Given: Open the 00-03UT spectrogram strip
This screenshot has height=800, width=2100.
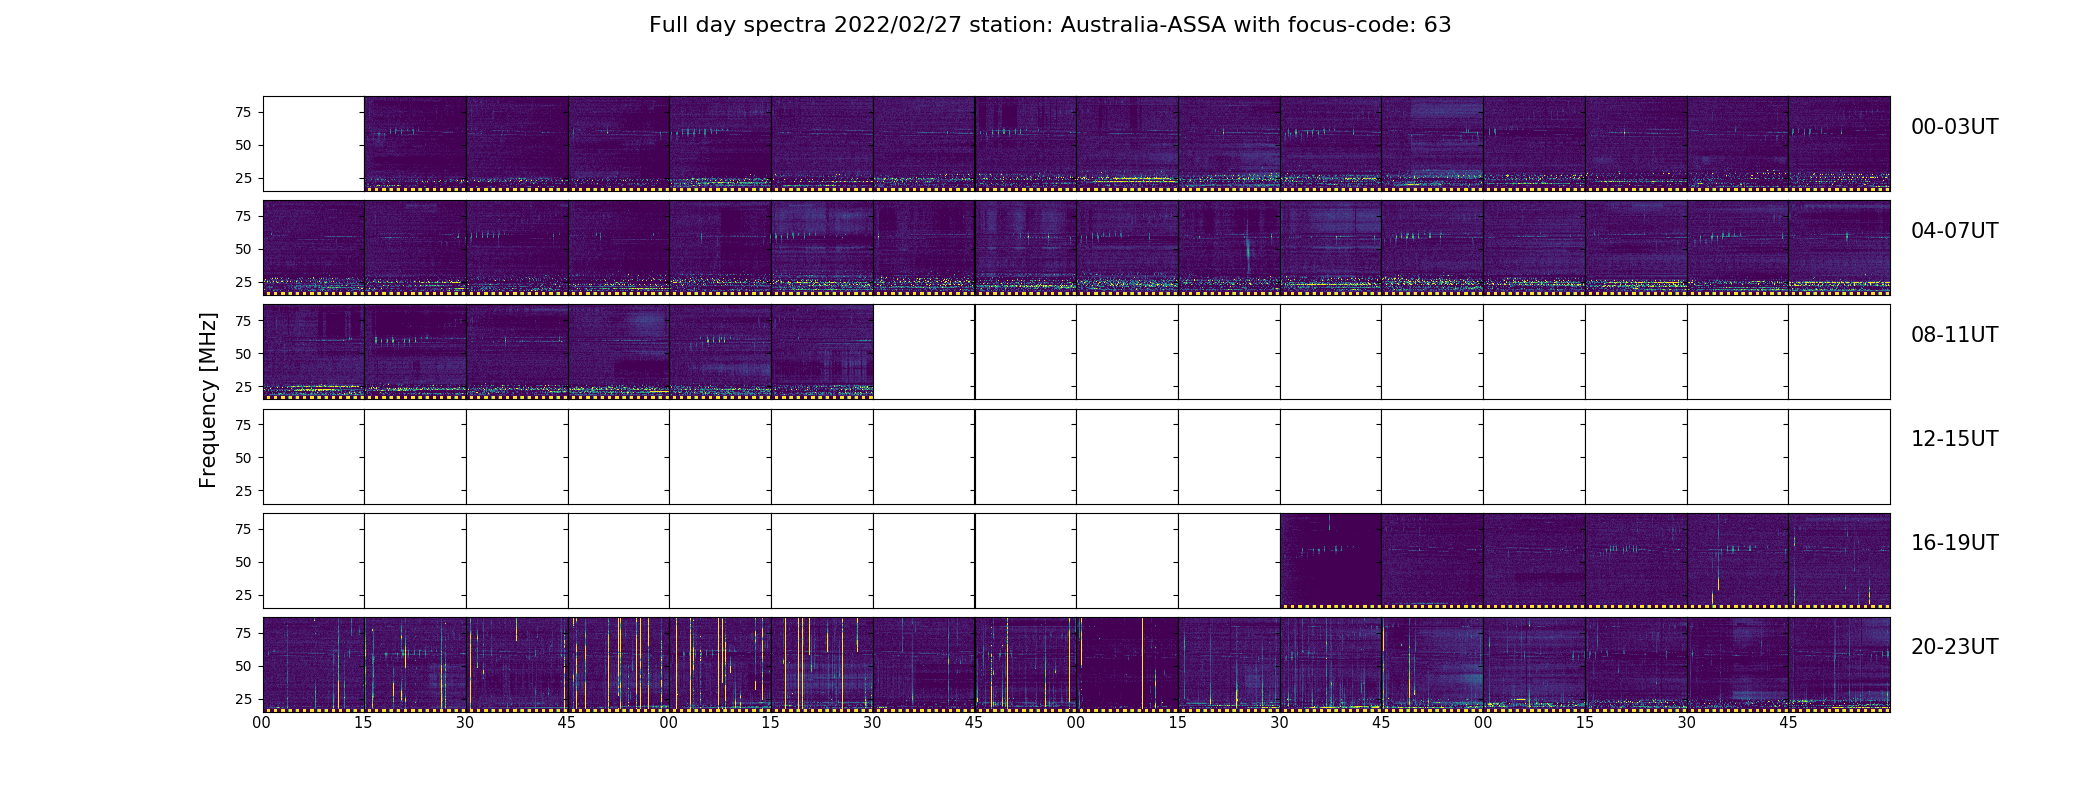Looking at the screenshot, I should click(x=1127, y=144).
